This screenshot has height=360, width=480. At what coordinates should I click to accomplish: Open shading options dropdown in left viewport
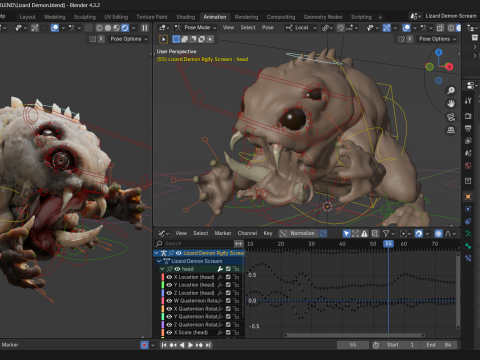(x=134, y=28)
